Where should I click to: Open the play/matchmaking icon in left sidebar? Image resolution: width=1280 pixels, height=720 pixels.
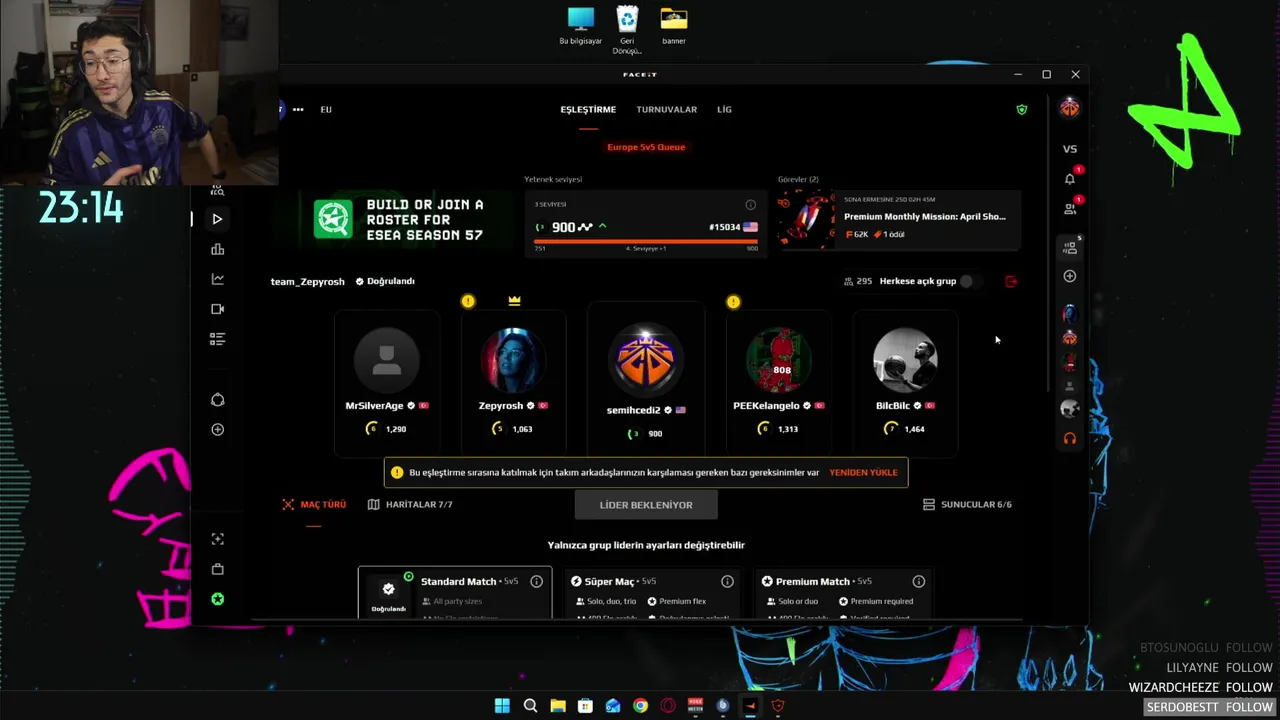(x=217, y=219)
